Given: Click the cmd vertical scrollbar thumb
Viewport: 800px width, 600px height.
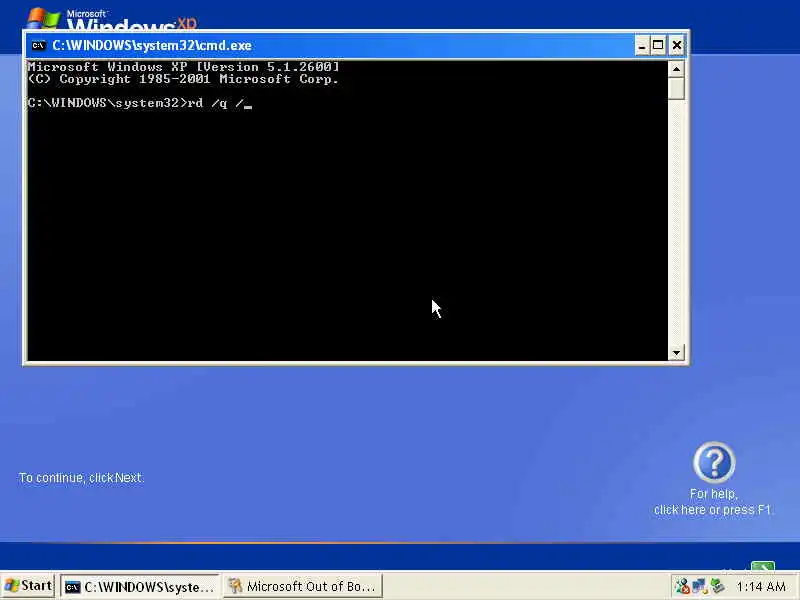Looking at the screenshot, I should pos(676,89).
